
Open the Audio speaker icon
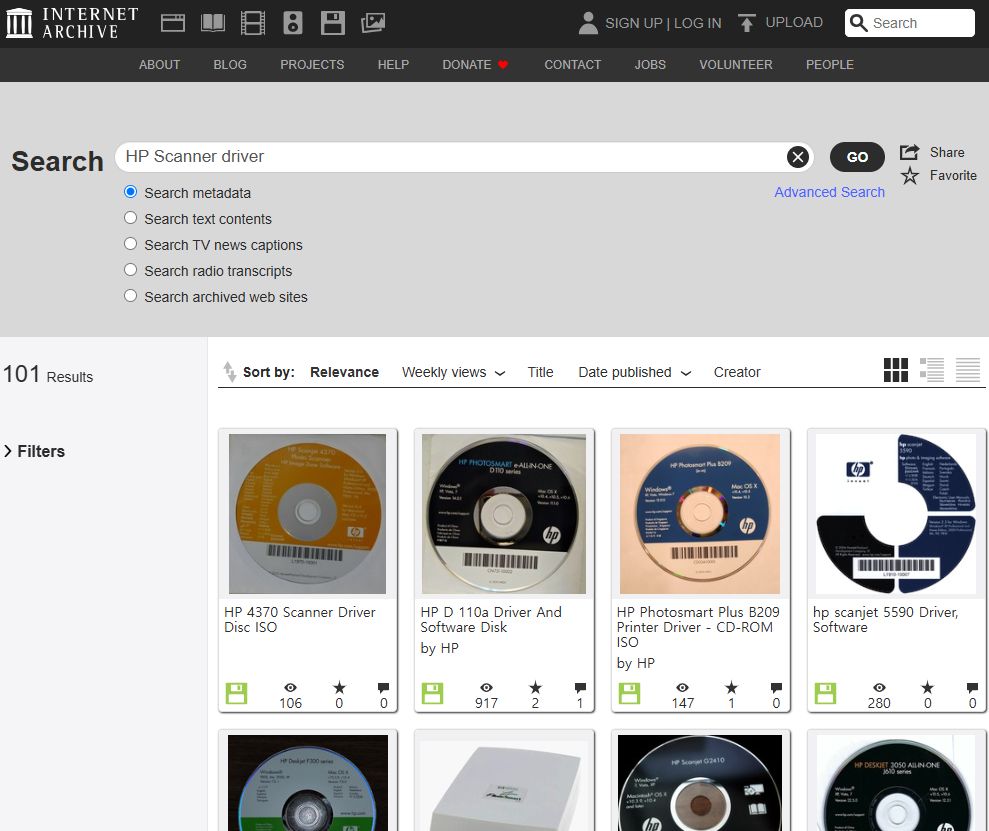(293, 23)
